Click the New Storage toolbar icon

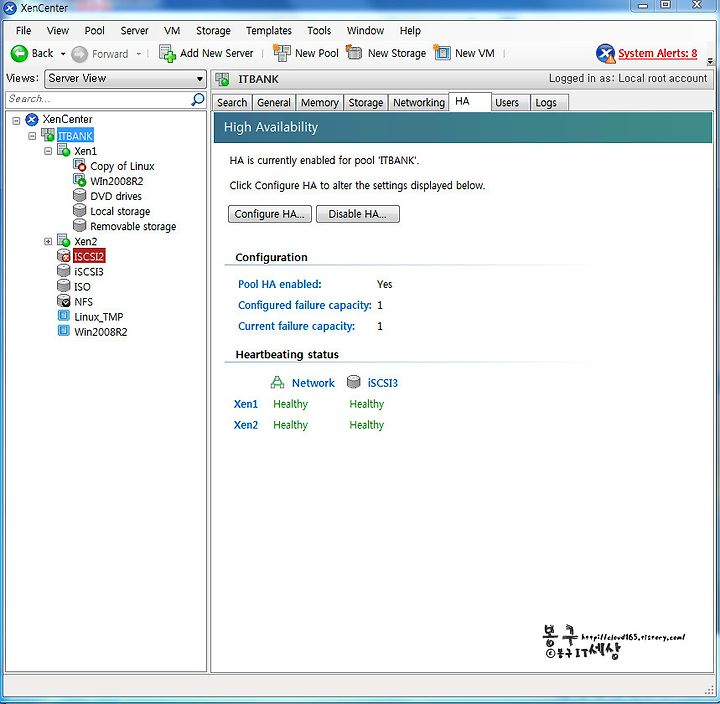pyautogui.click(x=354, y=52)
